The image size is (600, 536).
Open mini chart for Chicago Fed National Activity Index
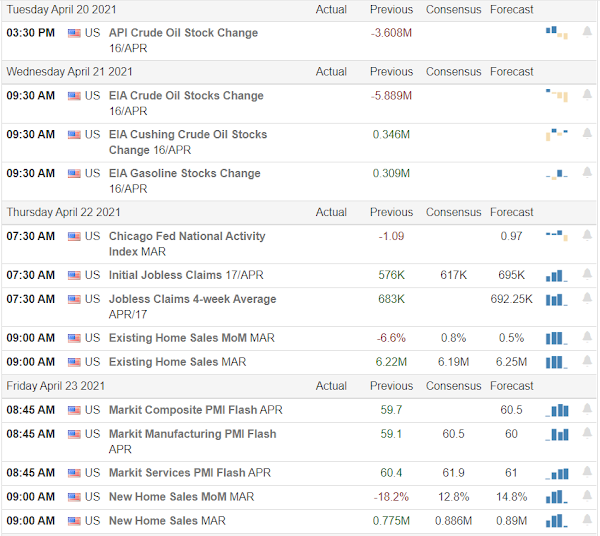pyautogui.click(x=557, y=235)
